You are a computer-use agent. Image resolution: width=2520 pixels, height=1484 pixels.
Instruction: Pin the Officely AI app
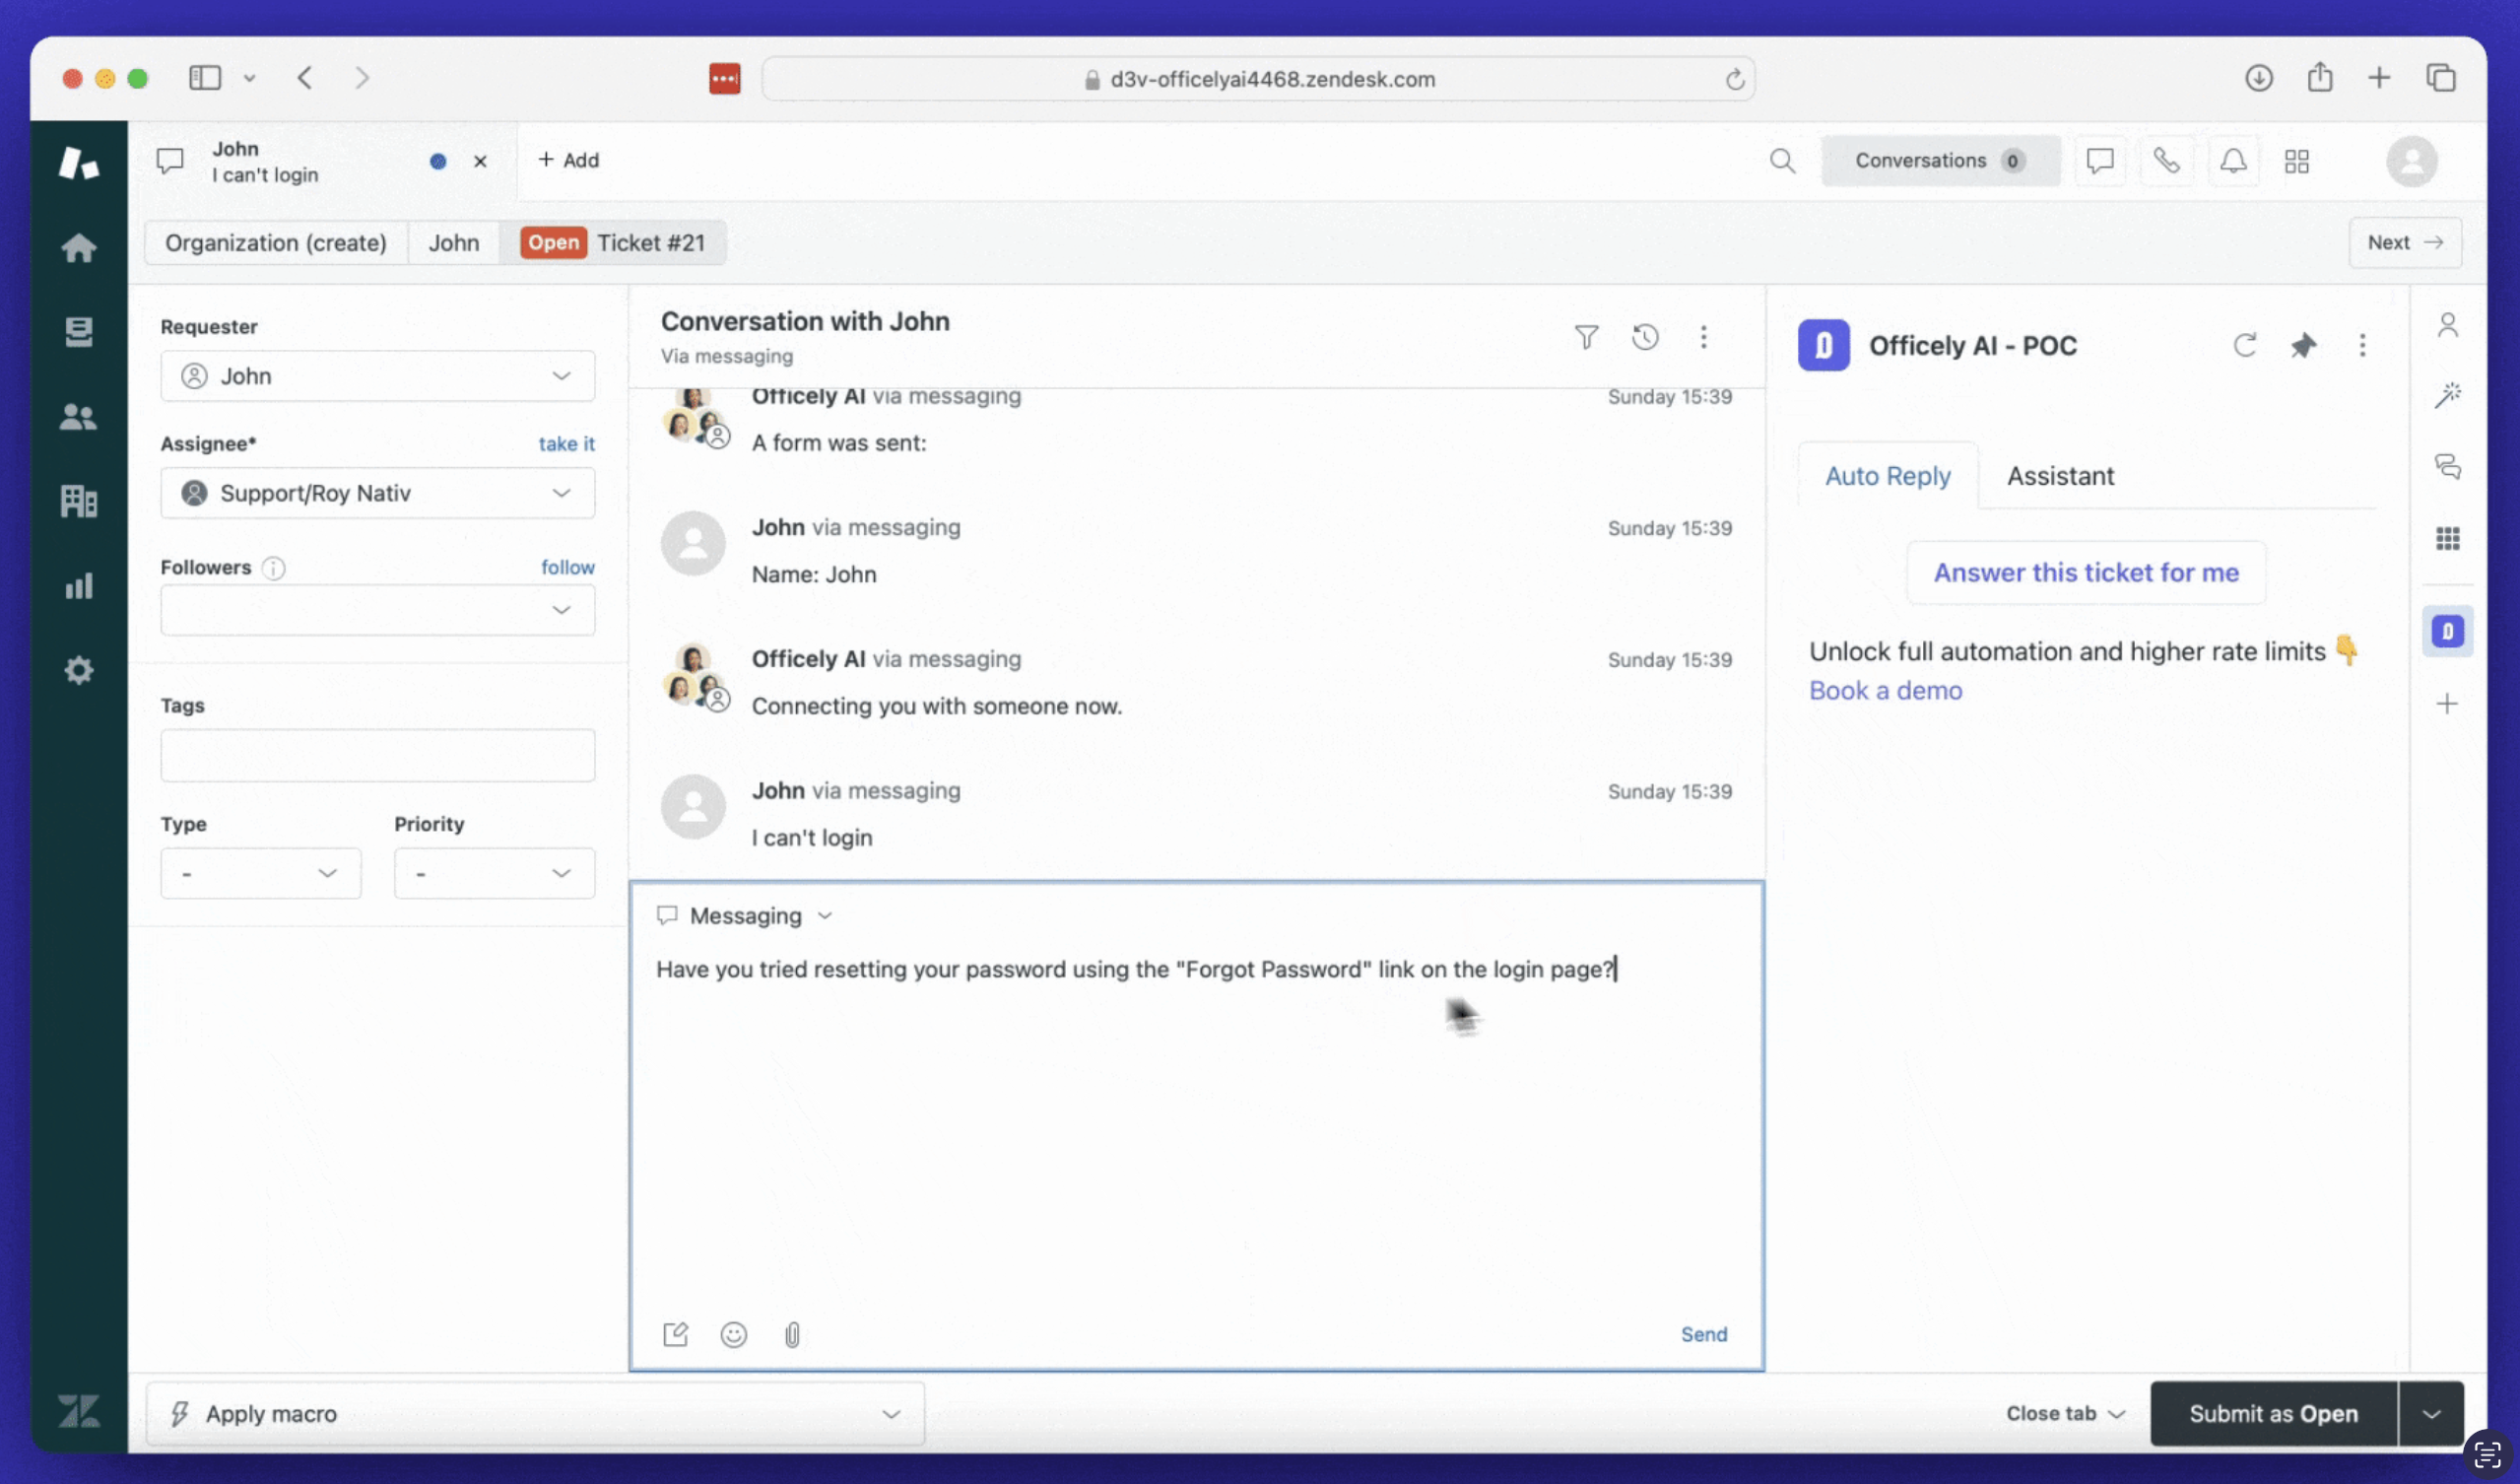2303,345
